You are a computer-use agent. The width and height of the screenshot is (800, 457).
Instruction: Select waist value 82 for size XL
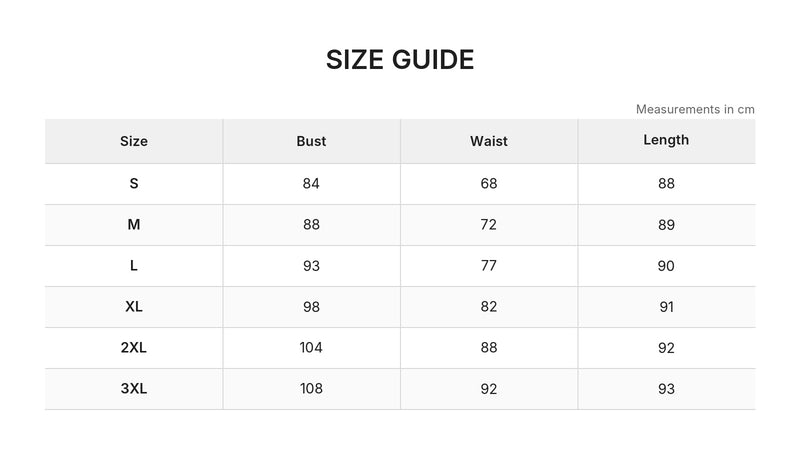pos(488,307)
